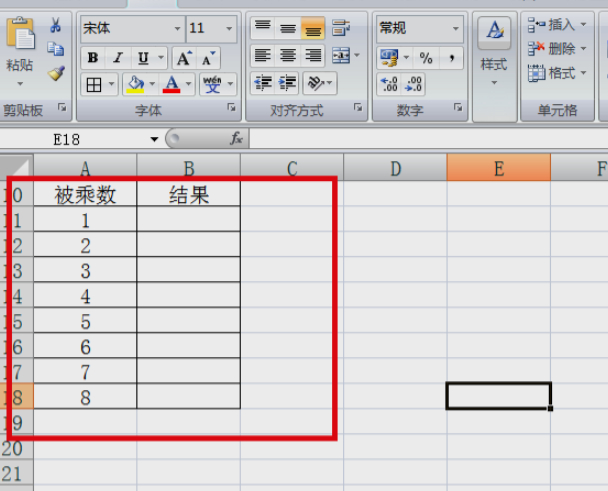This screenshot has width=608, height=491.
Task: Align text right
Action: (313, 55)
